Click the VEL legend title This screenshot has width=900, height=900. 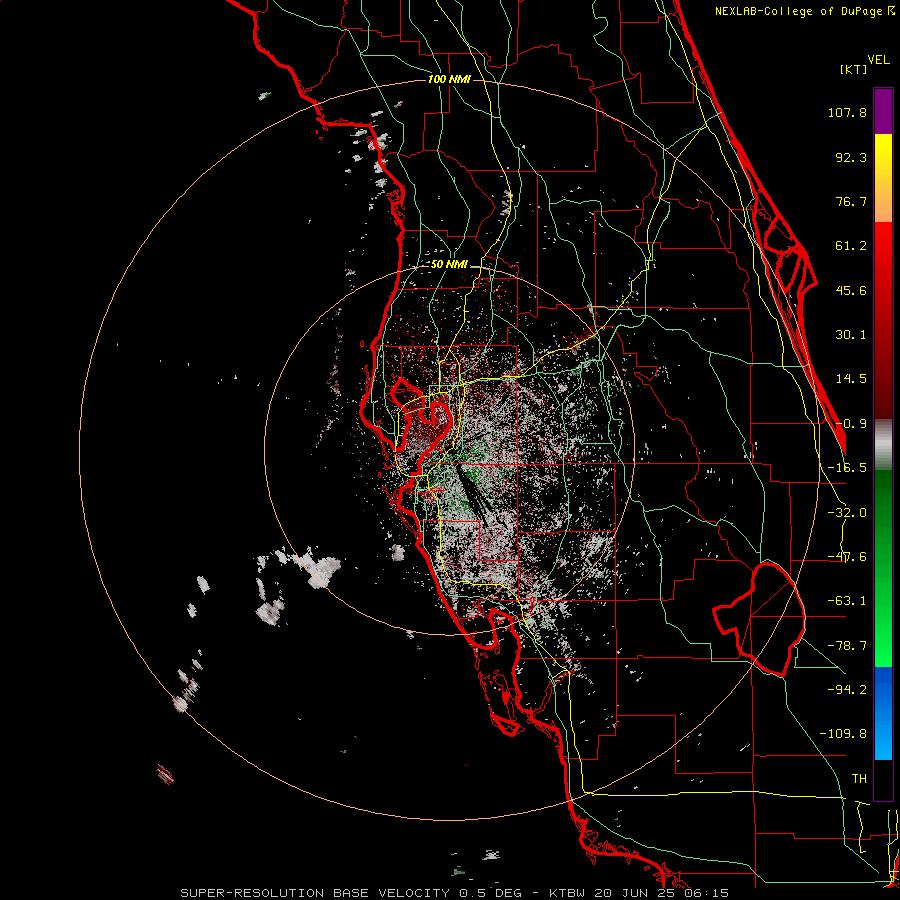[878, 60]
